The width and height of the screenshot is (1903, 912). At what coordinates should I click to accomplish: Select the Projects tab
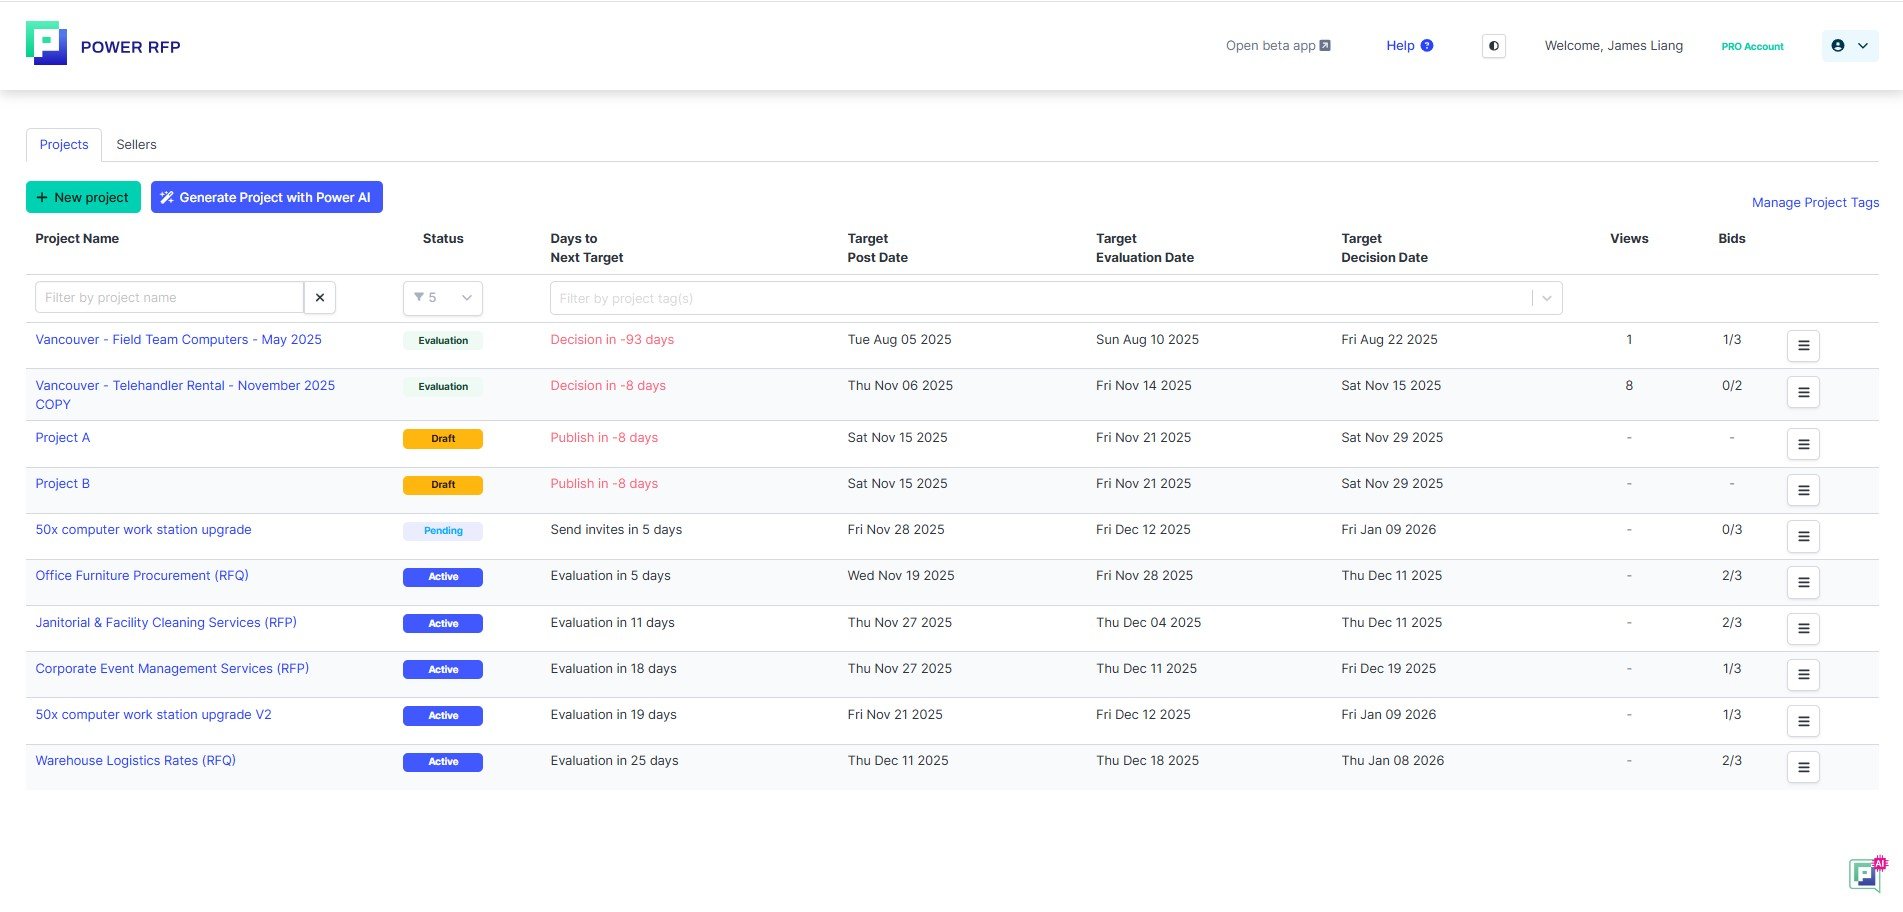pyautogui.click(x=64, y=145)
